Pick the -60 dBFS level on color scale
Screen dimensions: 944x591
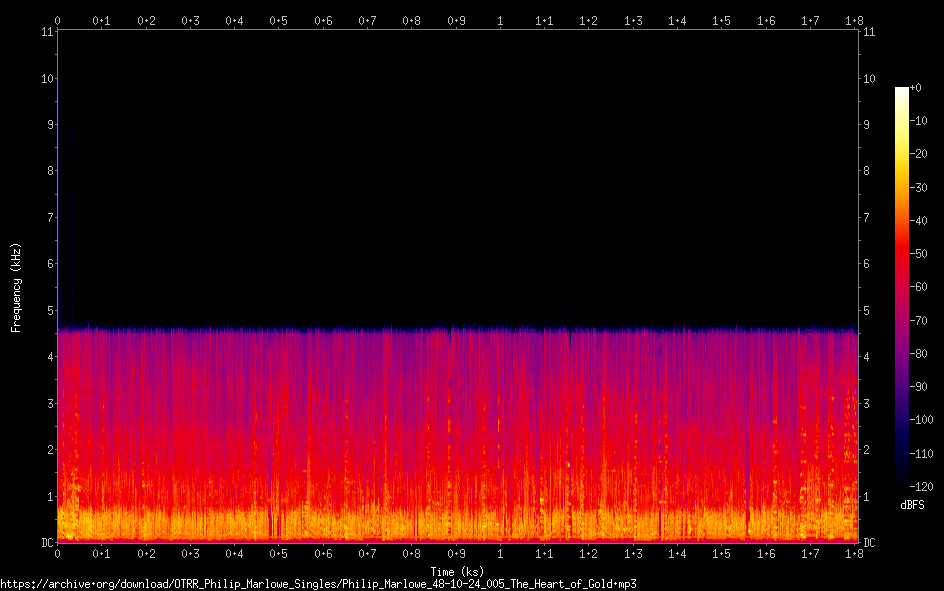(x=916, y=287)
